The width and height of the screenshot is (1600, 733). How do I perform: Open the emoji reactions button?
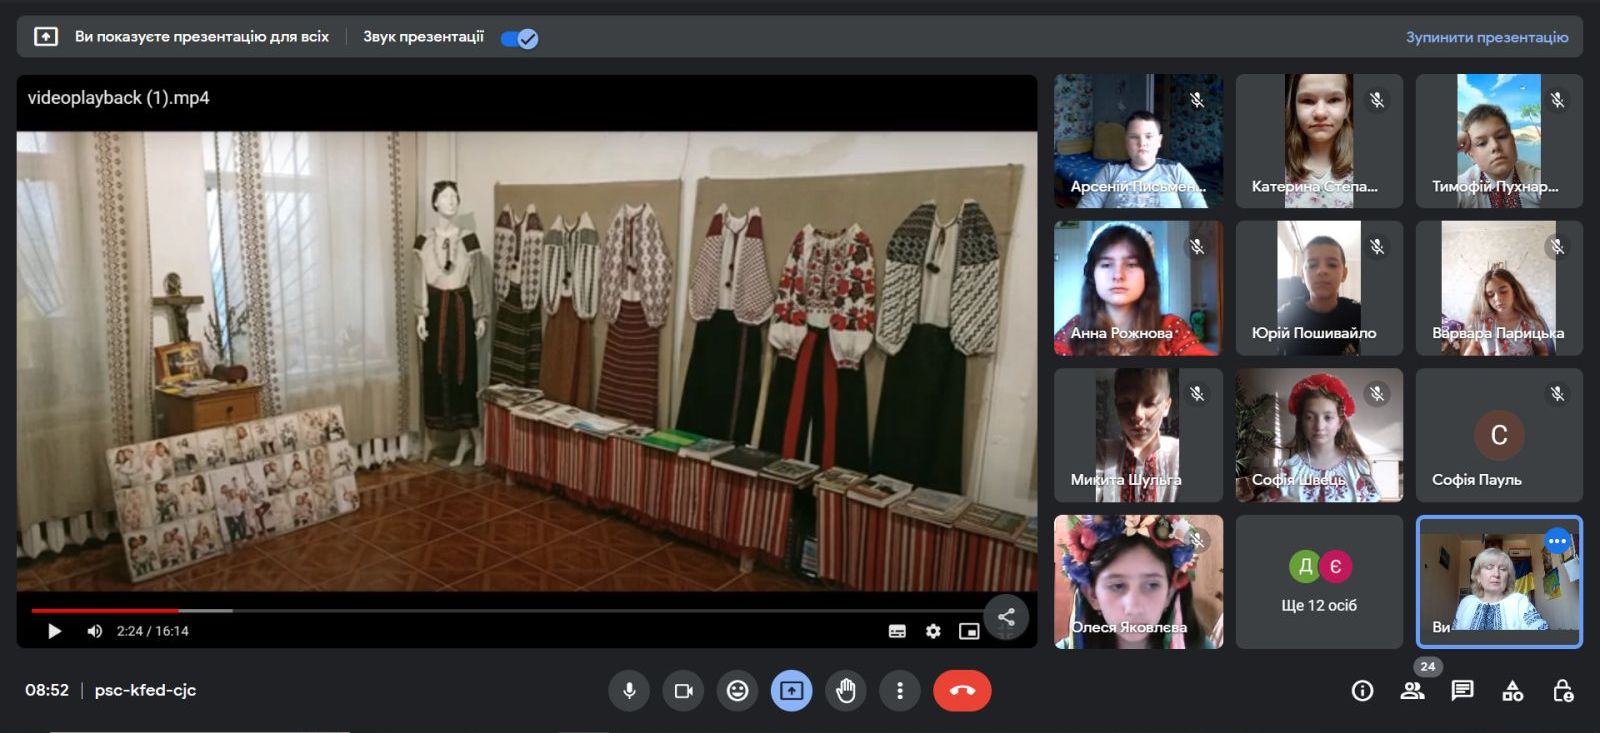click(x=737, y=690)
